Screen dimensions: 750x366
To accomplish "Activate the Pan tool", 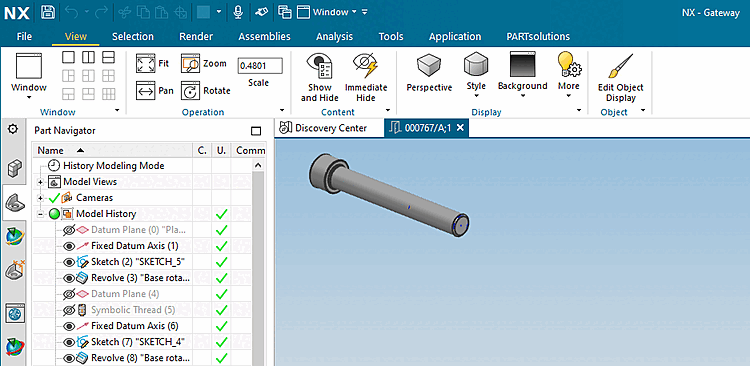I will coord(154,90).
